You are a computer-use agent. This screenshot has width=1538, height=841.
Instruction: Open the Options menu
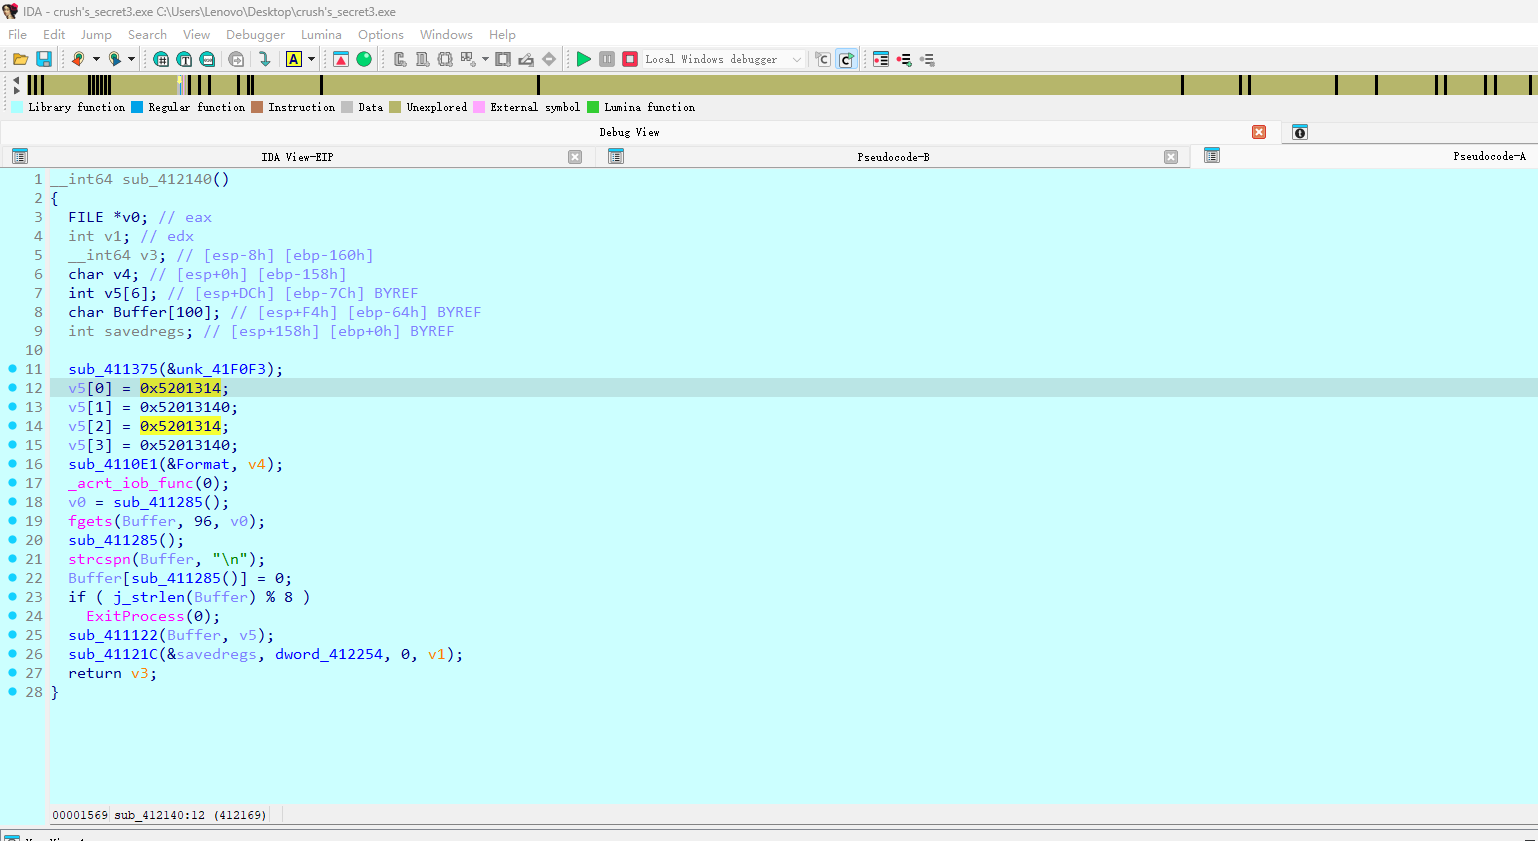pos(381,35)
